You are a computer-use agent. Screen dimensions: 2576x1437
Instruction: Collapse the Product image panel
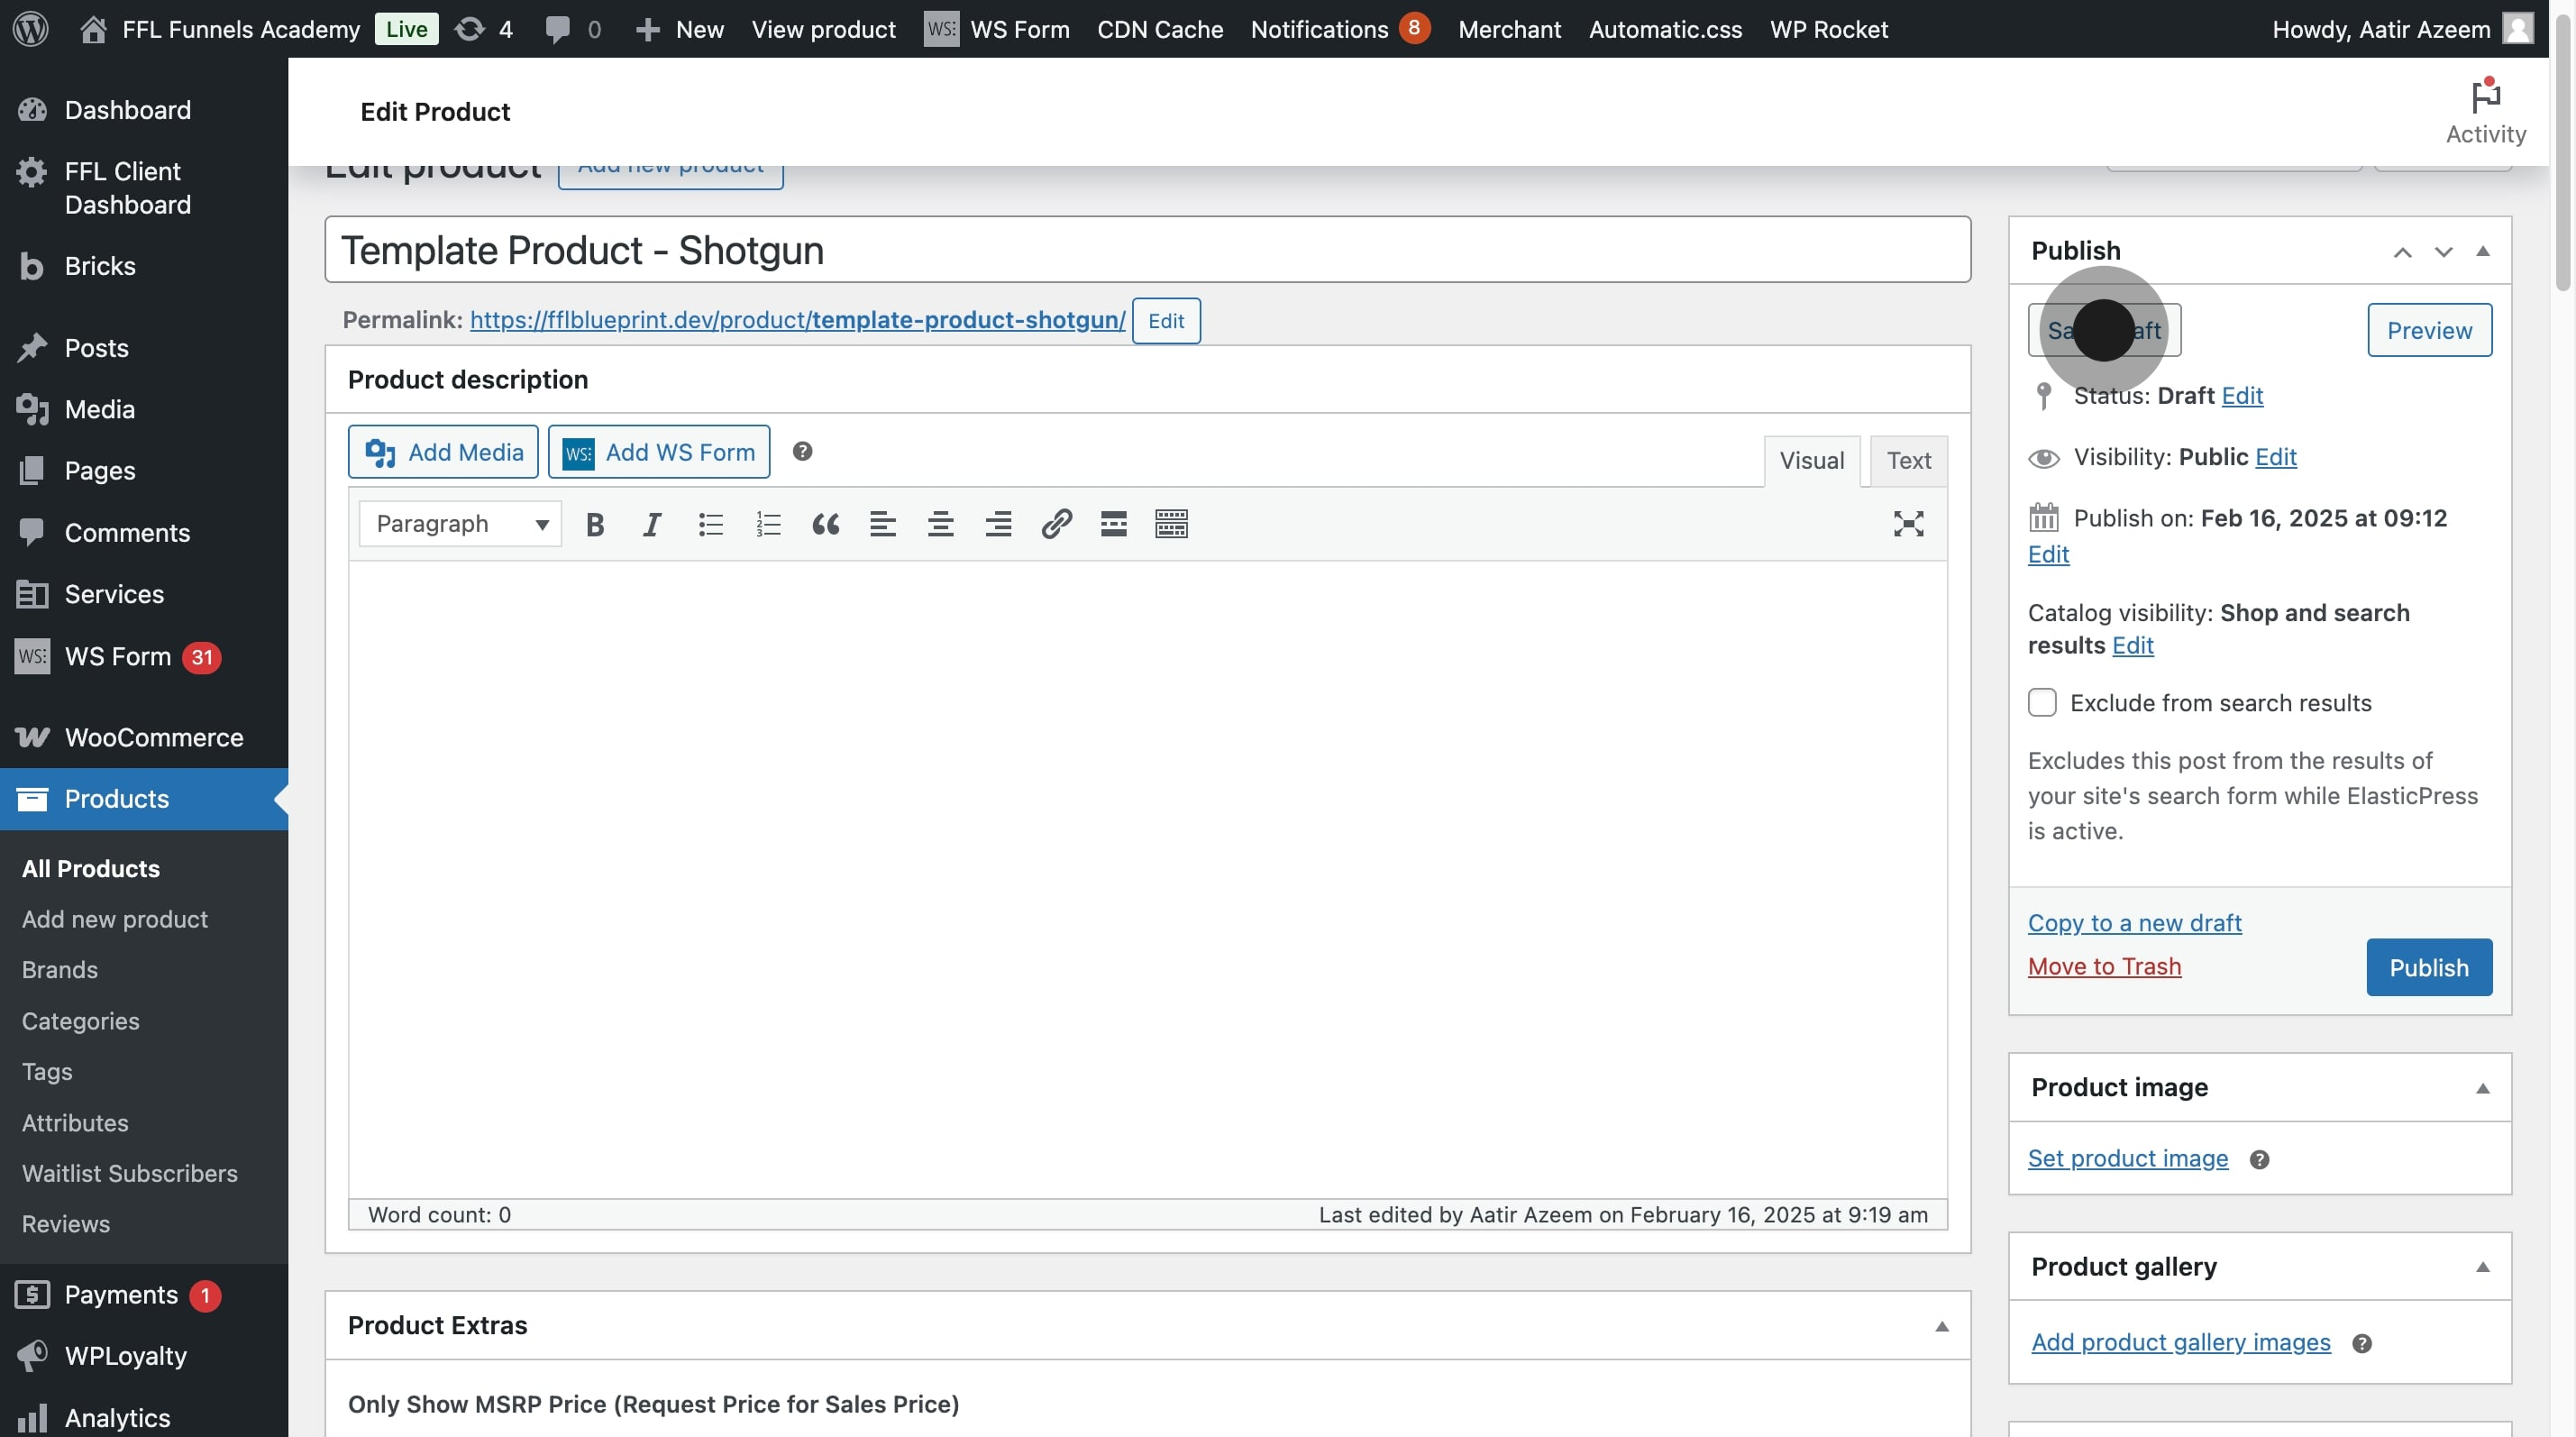click(x=2482, y=1088)
